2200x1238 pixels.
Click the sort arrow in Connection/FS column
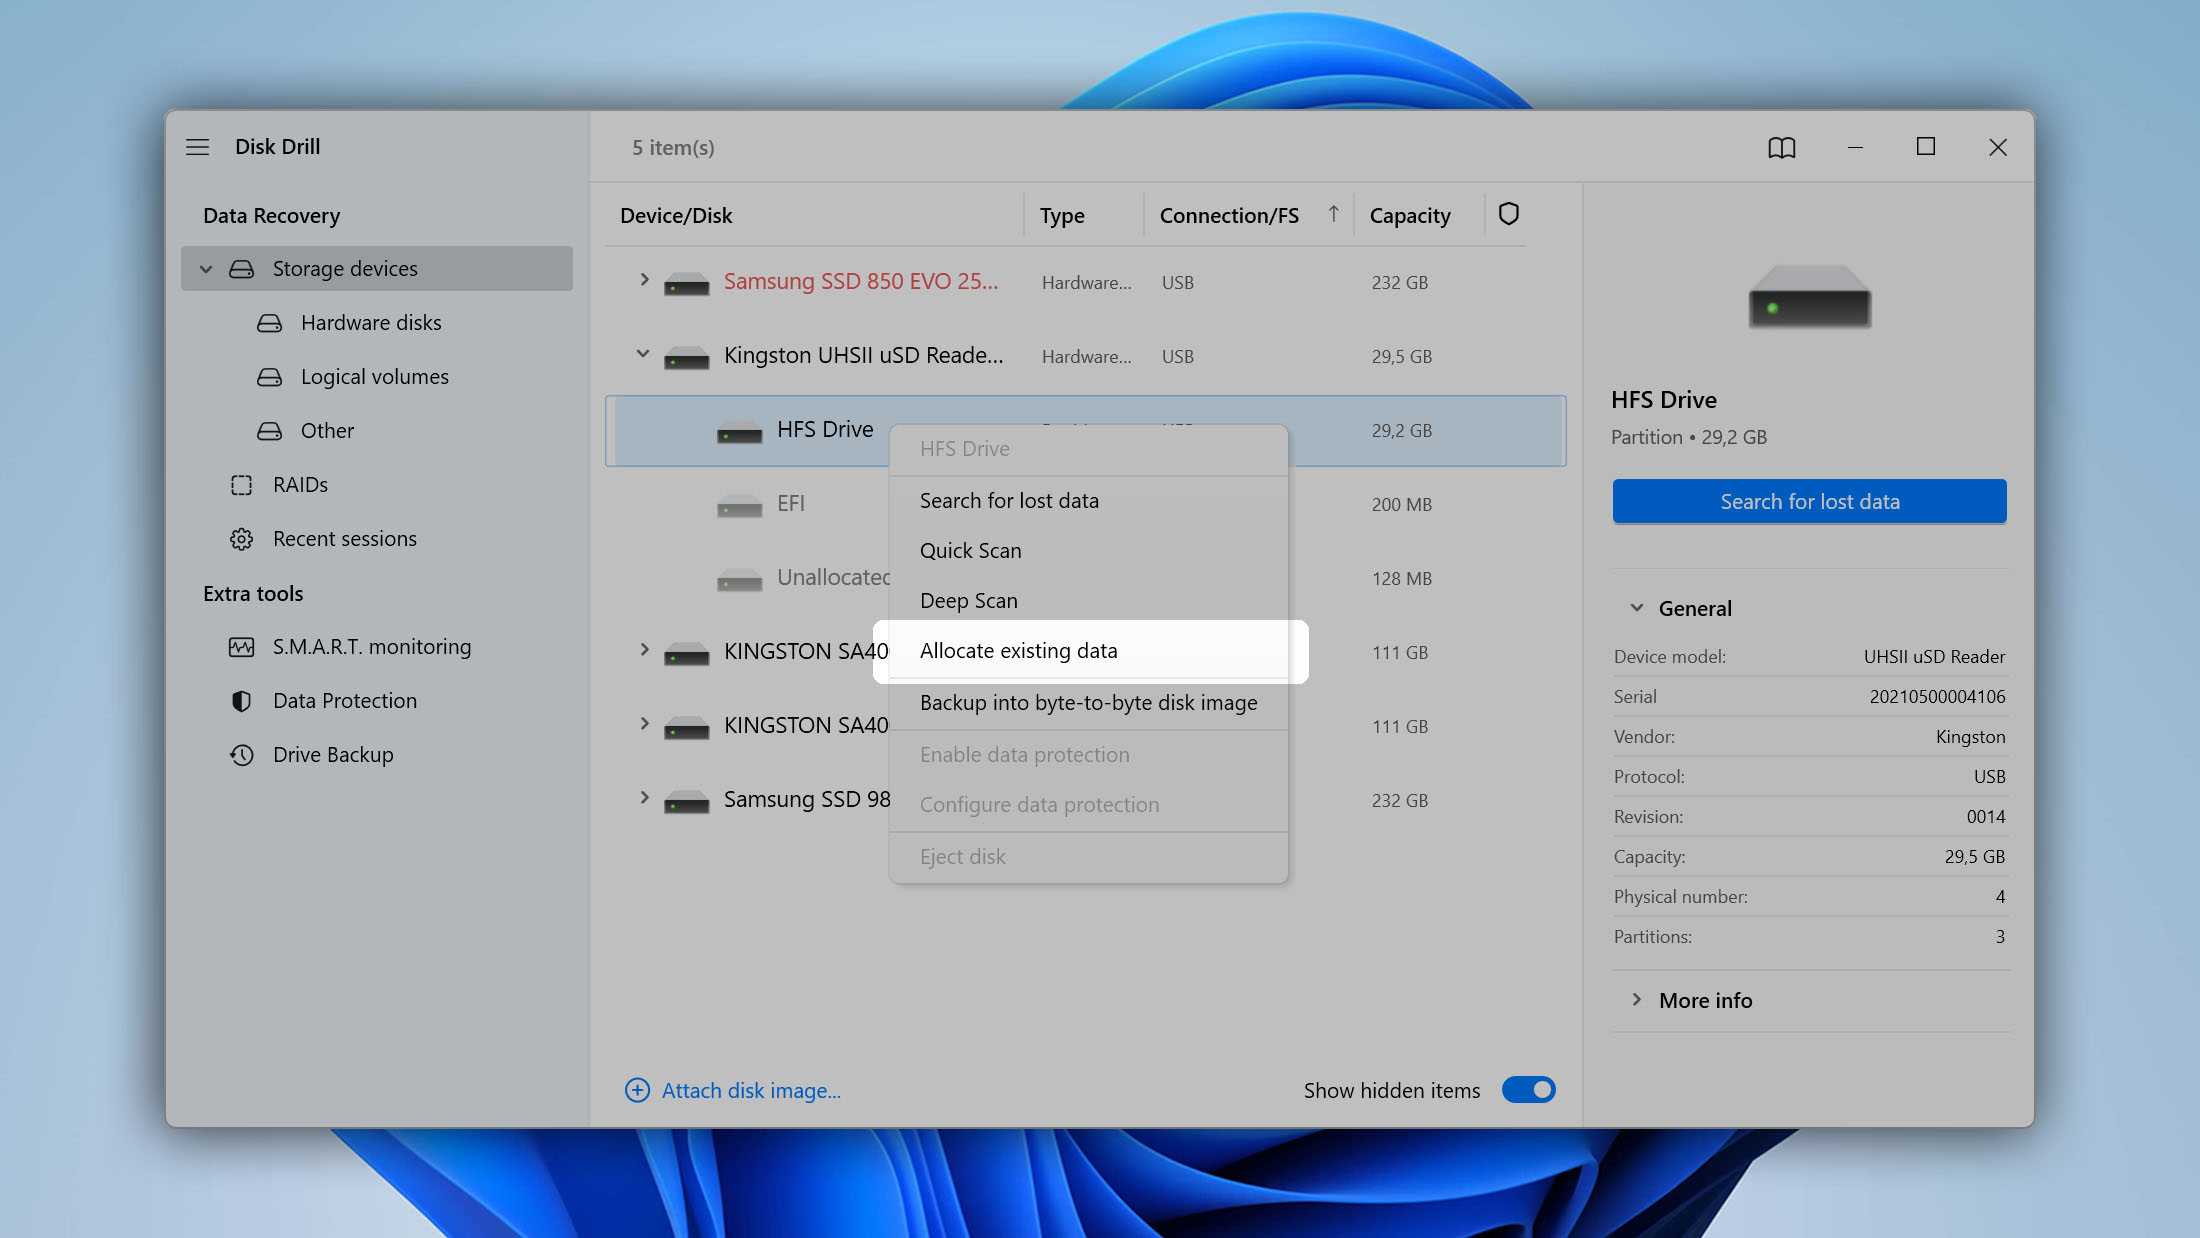(1333, 214)
